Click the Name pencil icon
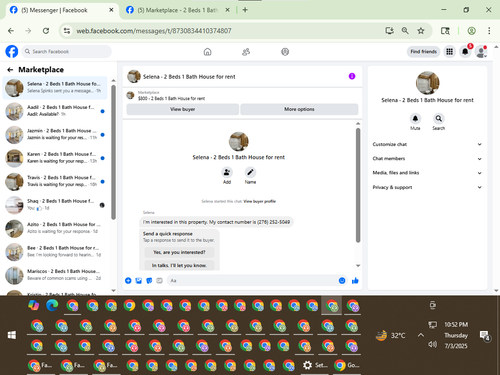This screenshot has height=375, width=500. click(250, 172)
